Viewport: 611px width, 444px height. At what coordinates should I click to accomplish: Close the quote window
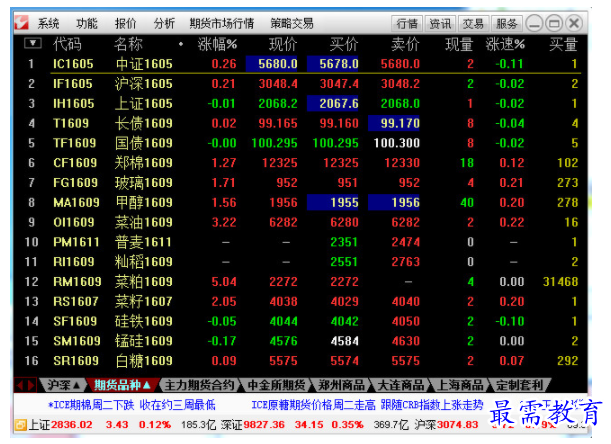(574, 24)
